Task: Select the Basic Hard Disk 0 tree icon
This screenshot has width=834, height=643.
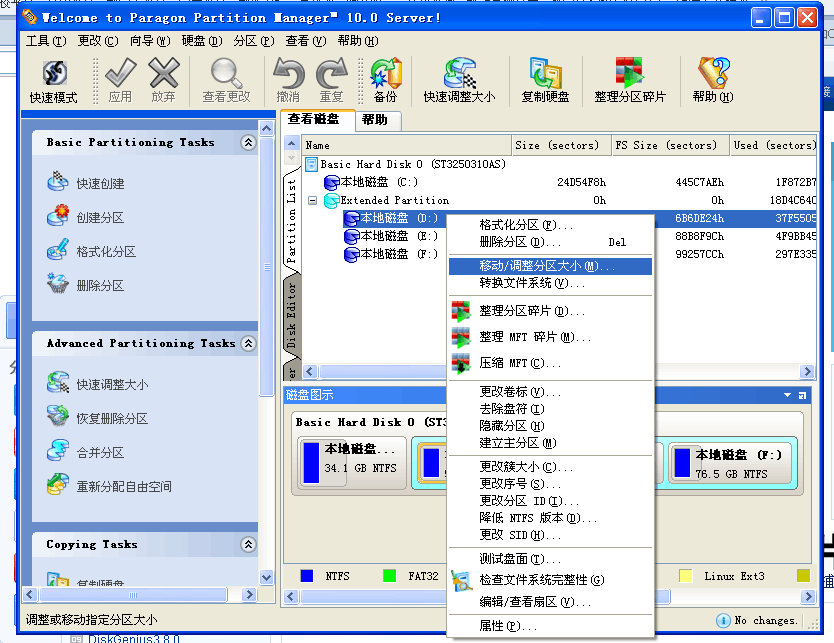Action: [x=312, y=164]
